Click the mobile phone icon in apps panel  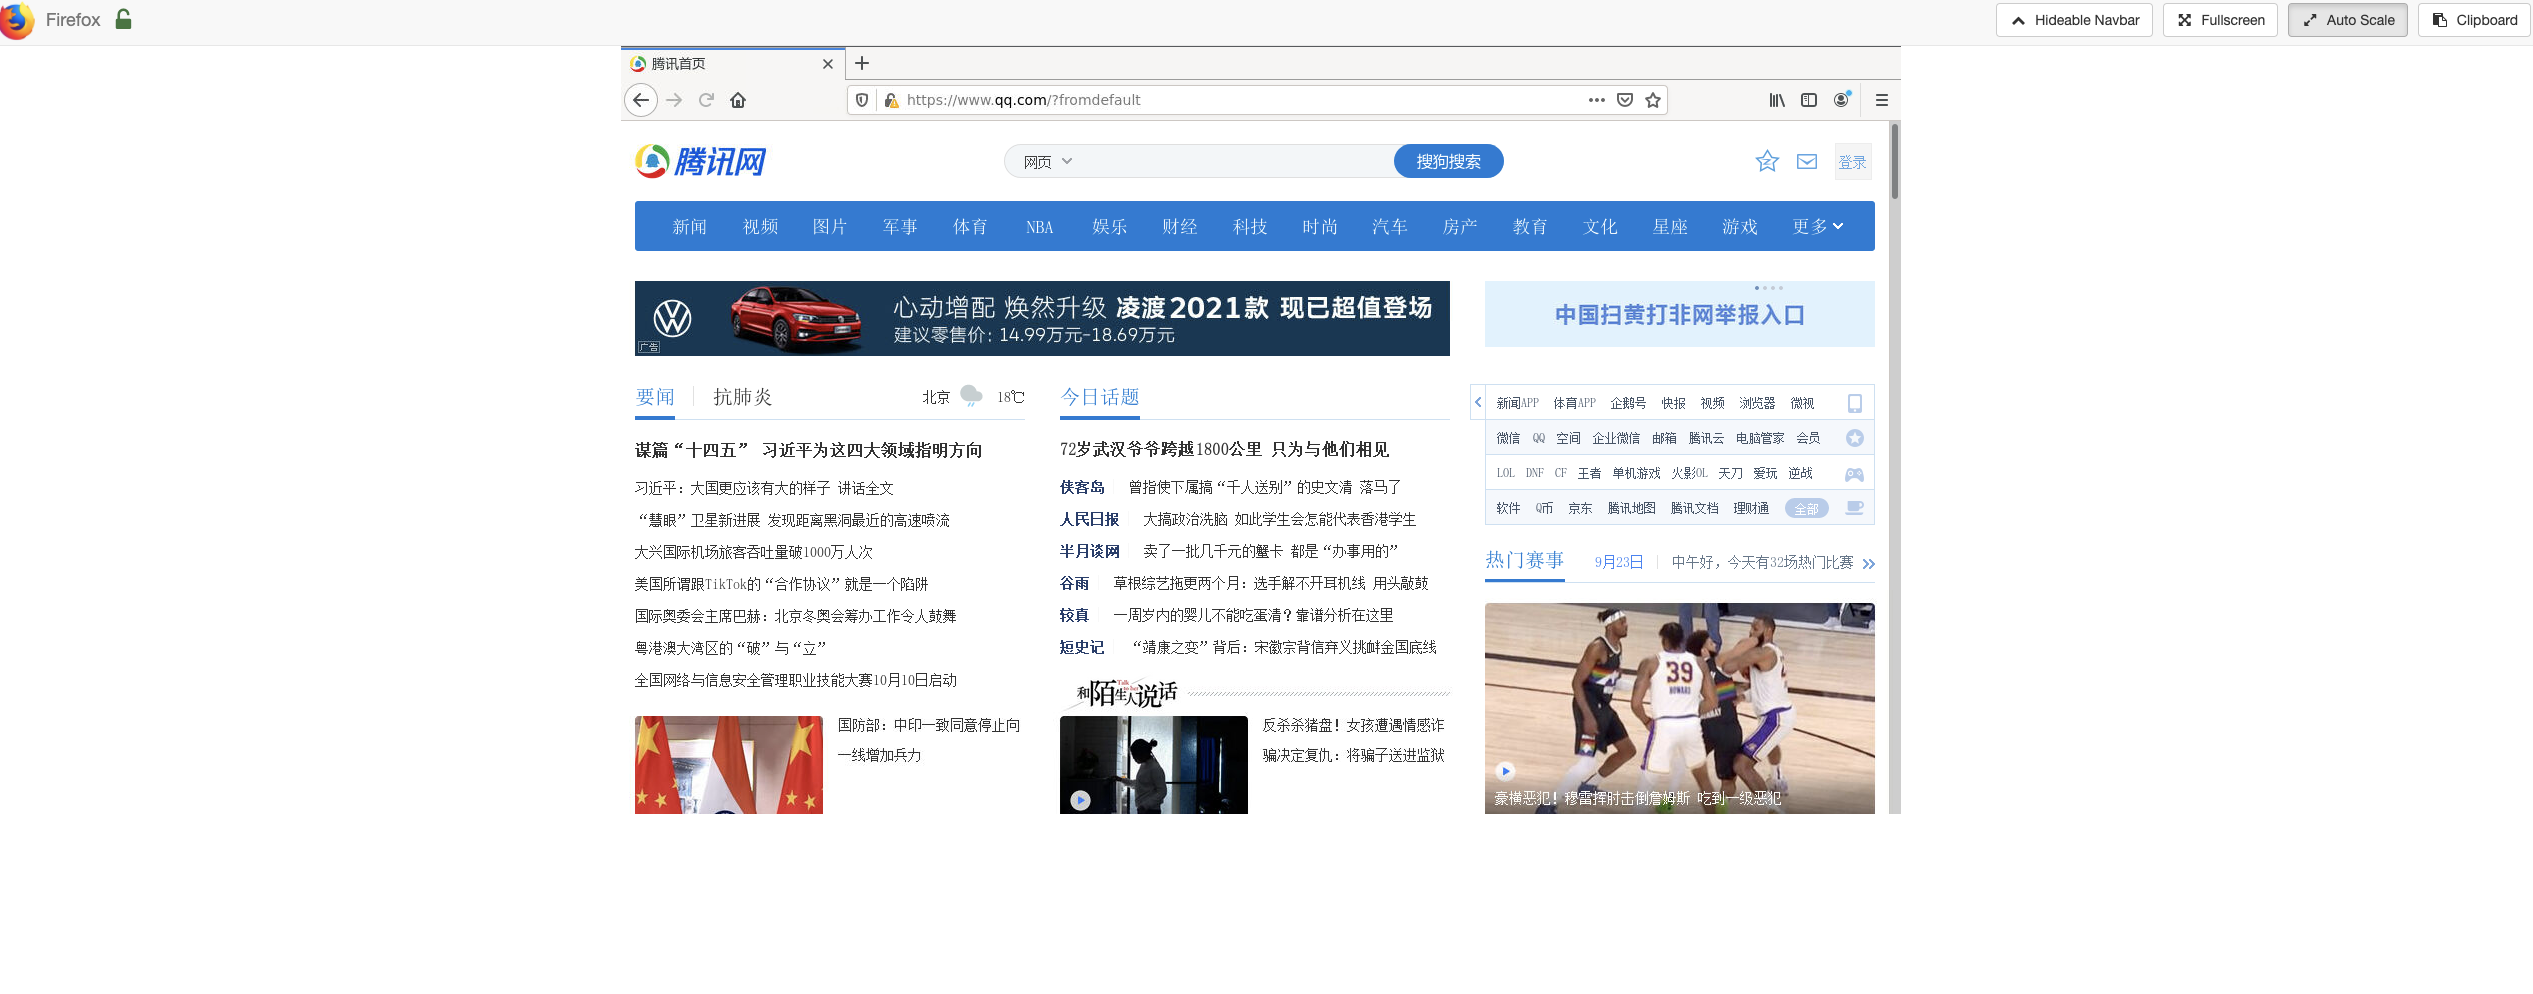pos(1855,403)
